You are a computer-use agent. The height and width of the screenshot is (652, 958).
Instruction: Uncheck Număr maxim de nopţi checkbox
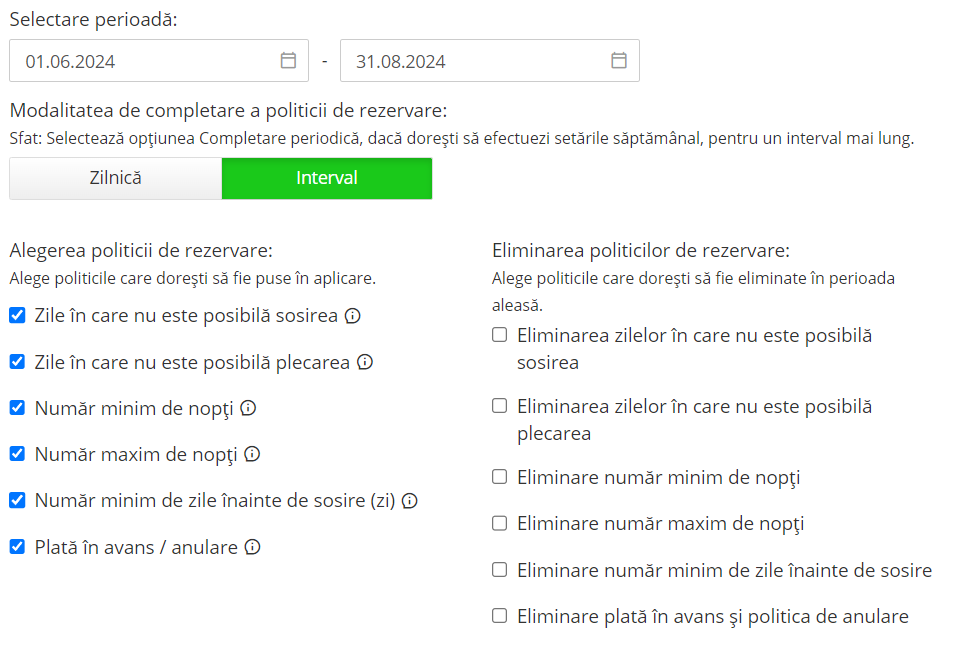pyautogui.click(x=17, y=454)
